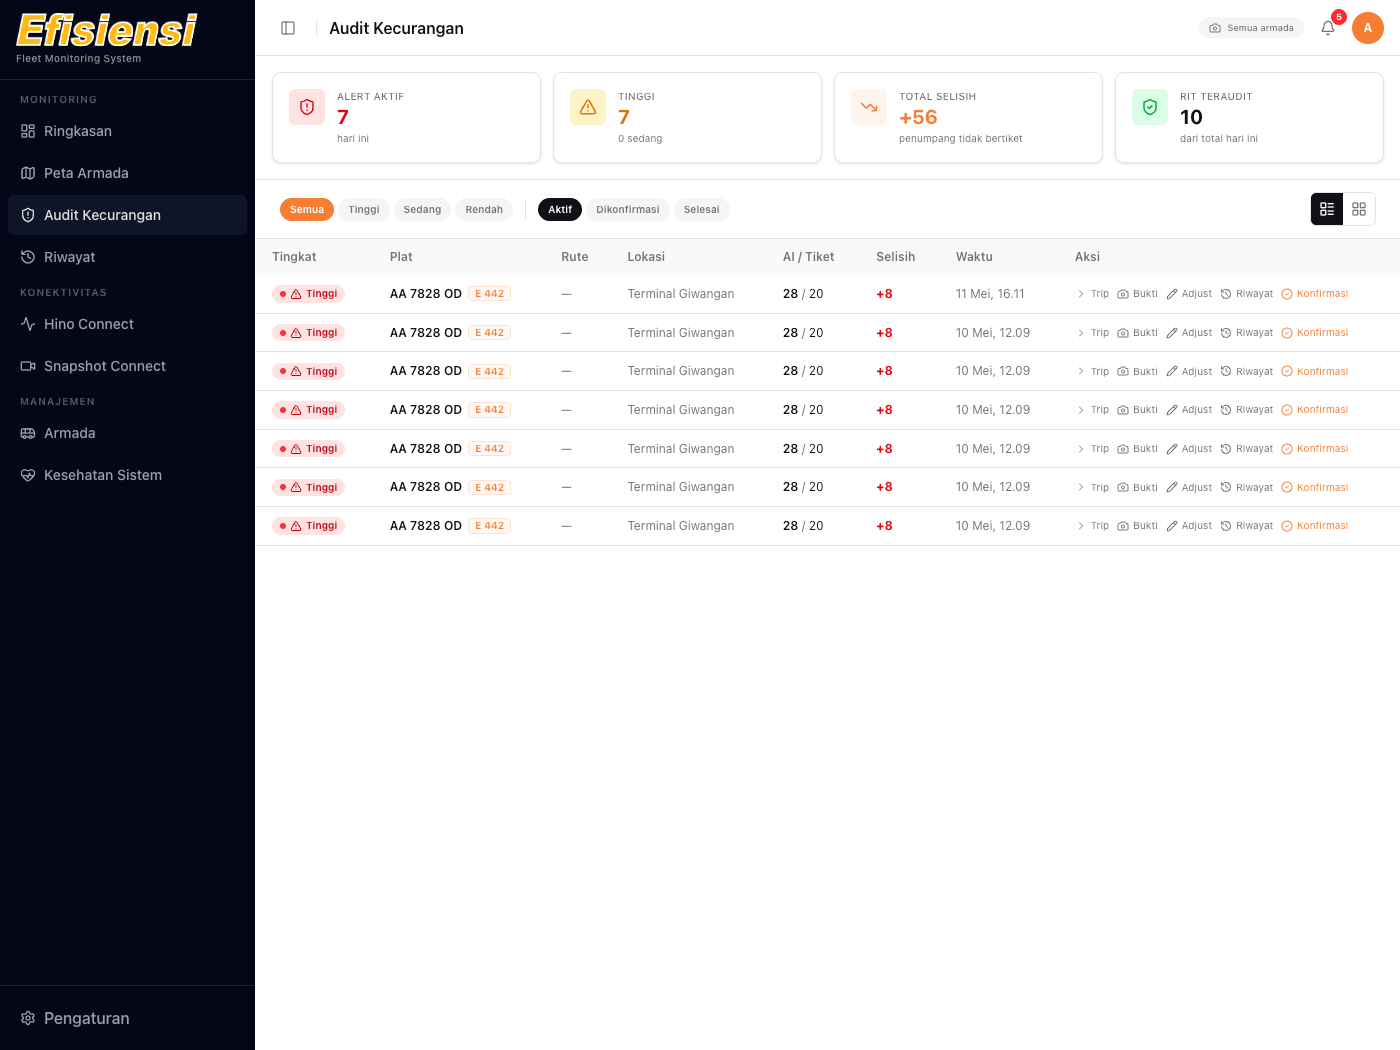Open Hino Connect page

[127, 324]
